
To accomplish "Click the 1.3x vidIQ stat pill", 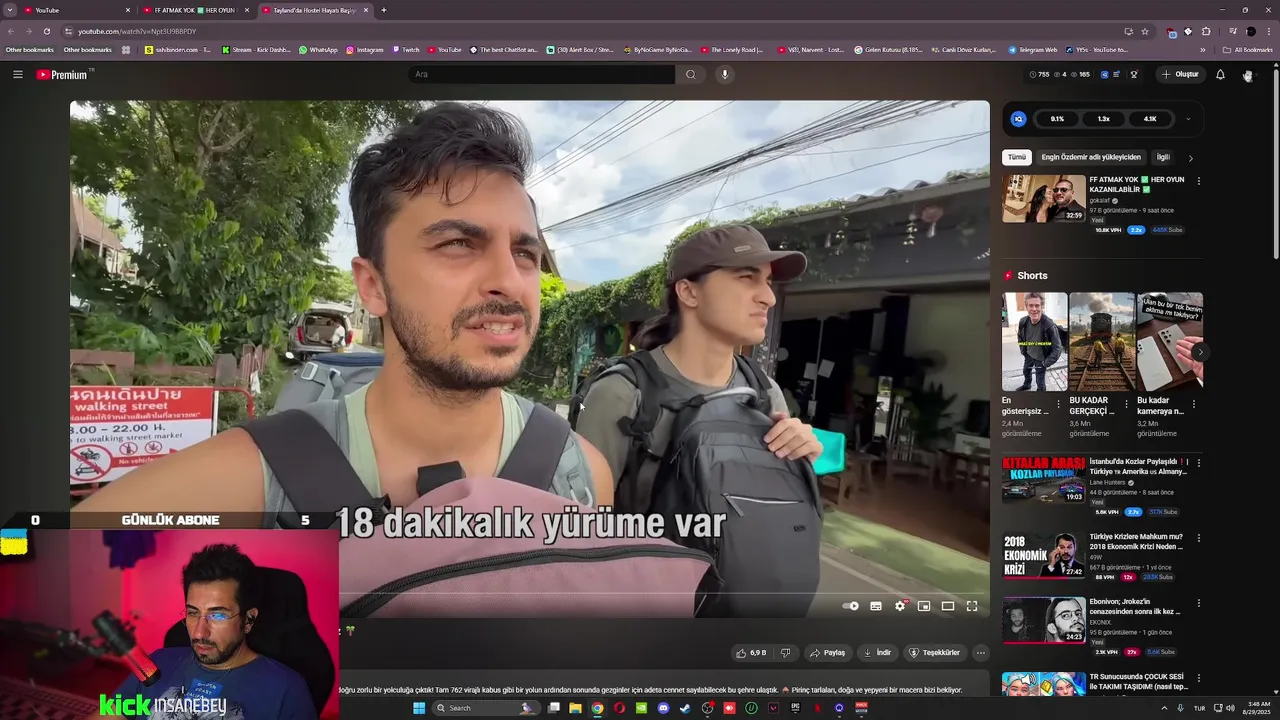I will coord(1103,119).
